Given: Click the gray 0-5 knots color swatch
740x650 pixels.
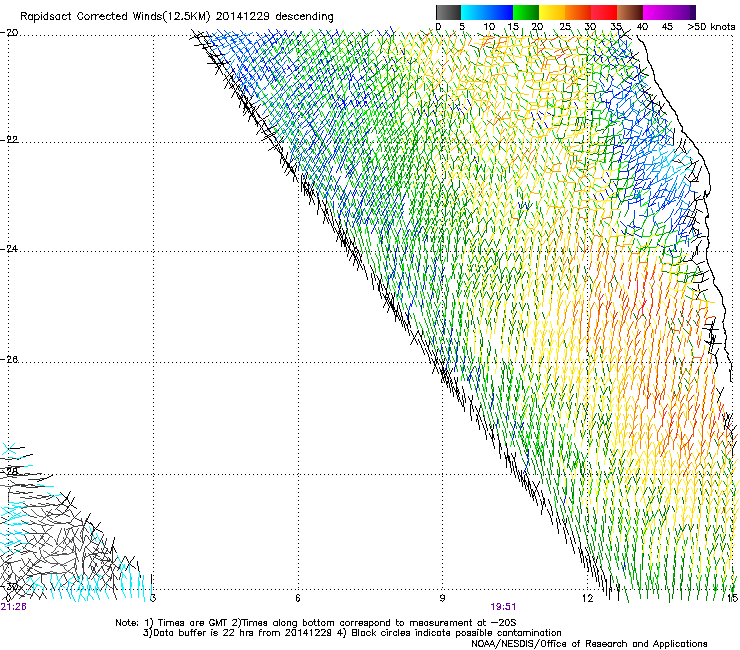Looking at the screenshot, I should [448, 12].
